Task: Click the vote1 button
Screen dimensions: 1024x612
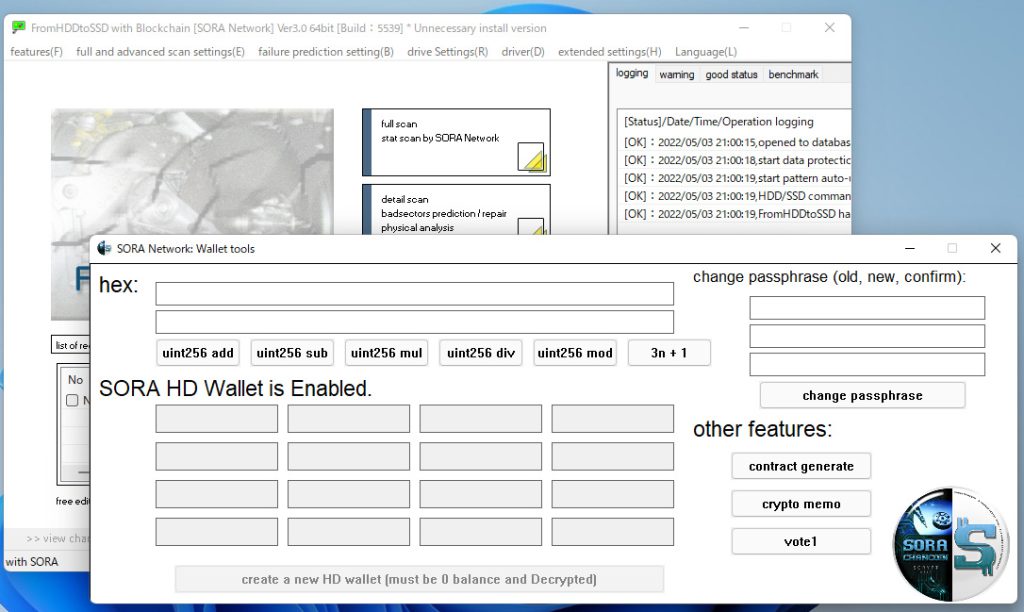Action: 801,541
